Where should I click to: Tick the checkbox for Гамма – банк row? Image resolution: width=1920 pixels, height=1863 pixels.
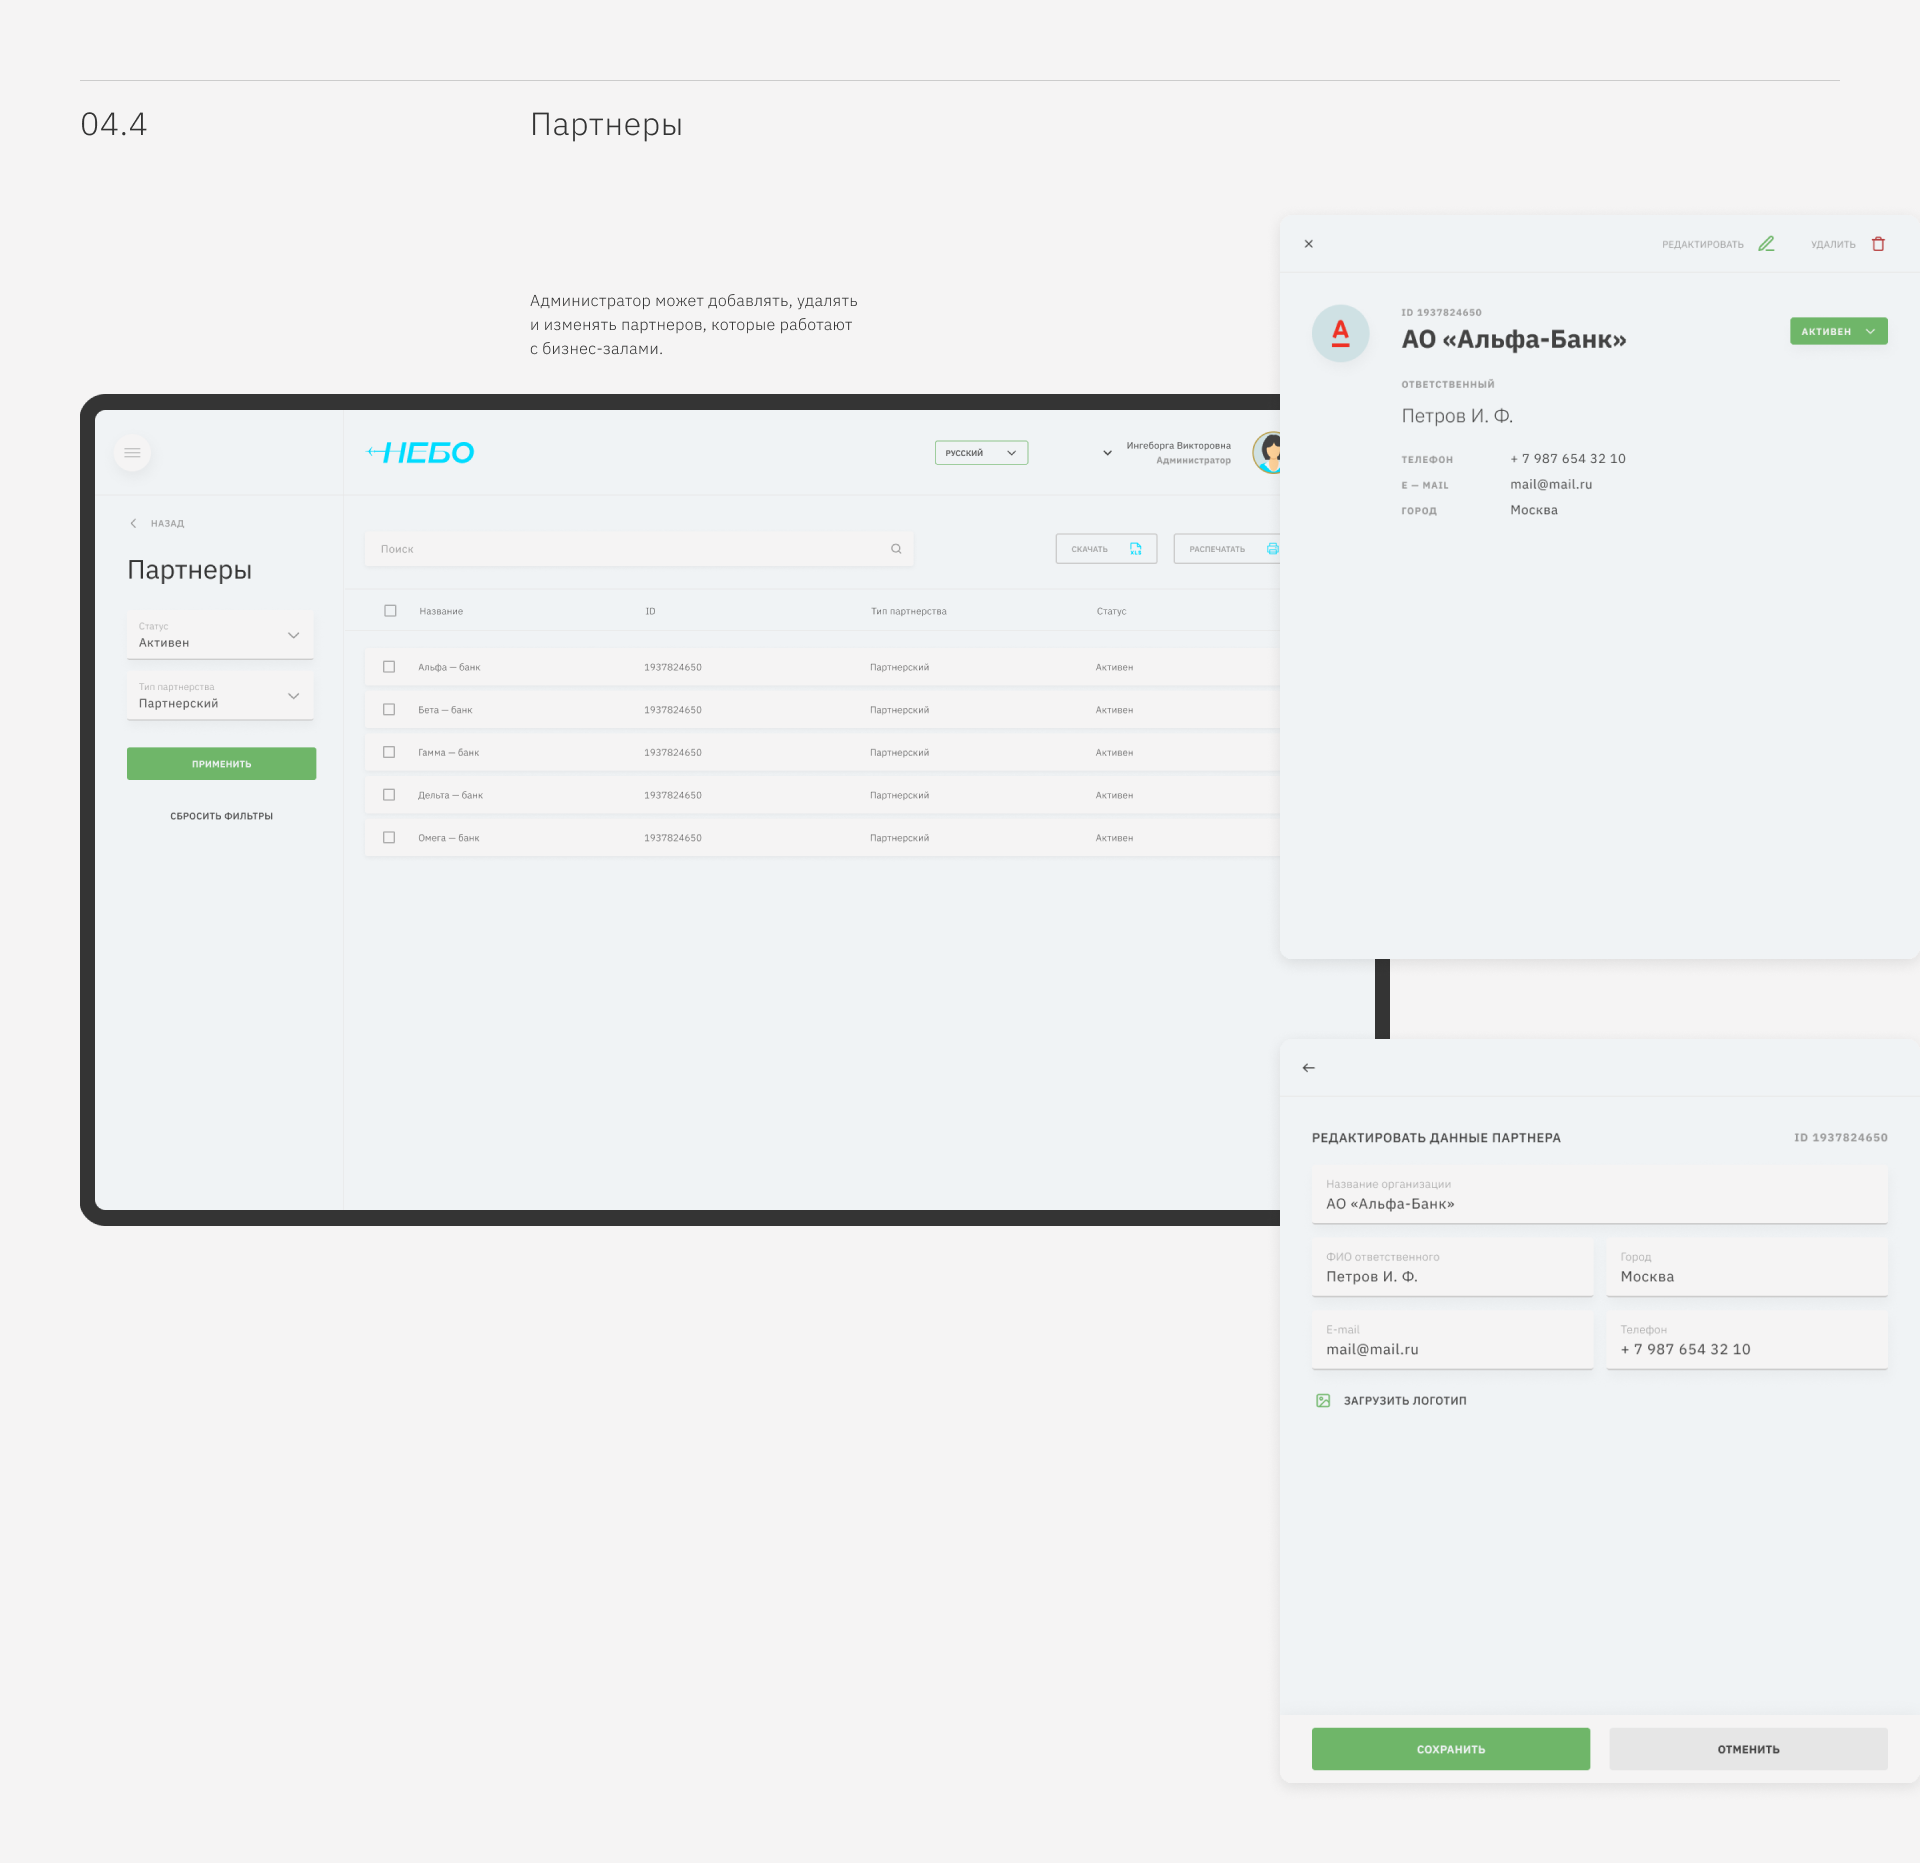389,752
